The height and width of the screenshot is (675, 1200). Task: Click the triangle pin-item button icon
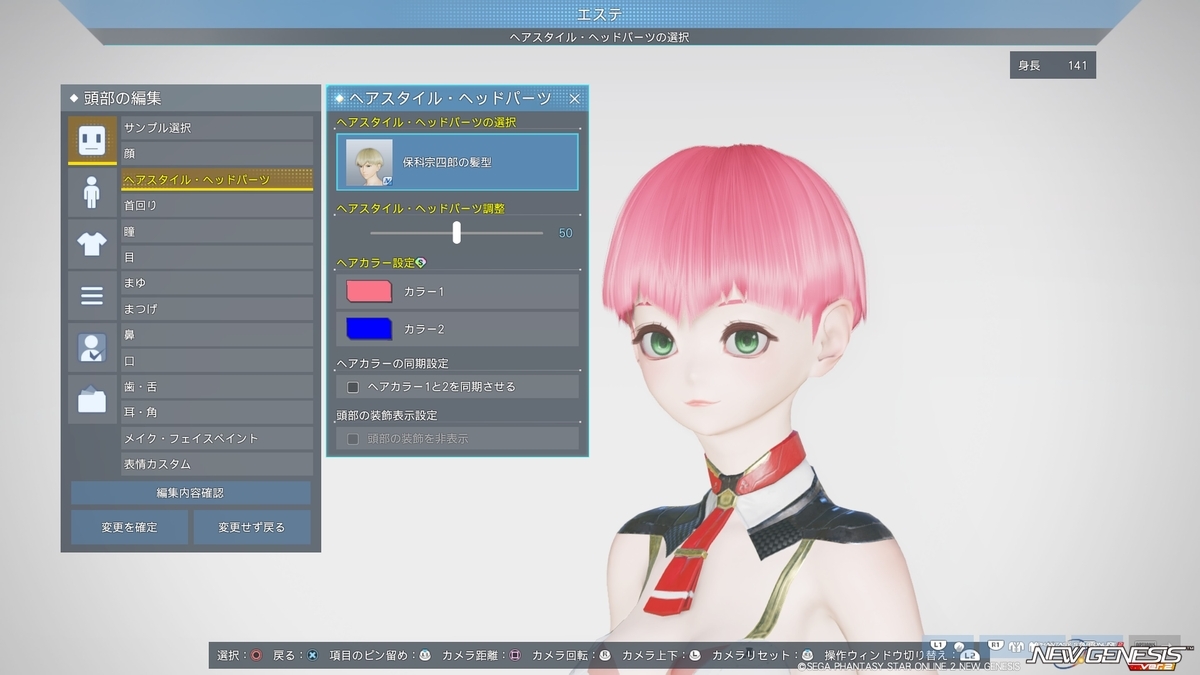[425, 655]
